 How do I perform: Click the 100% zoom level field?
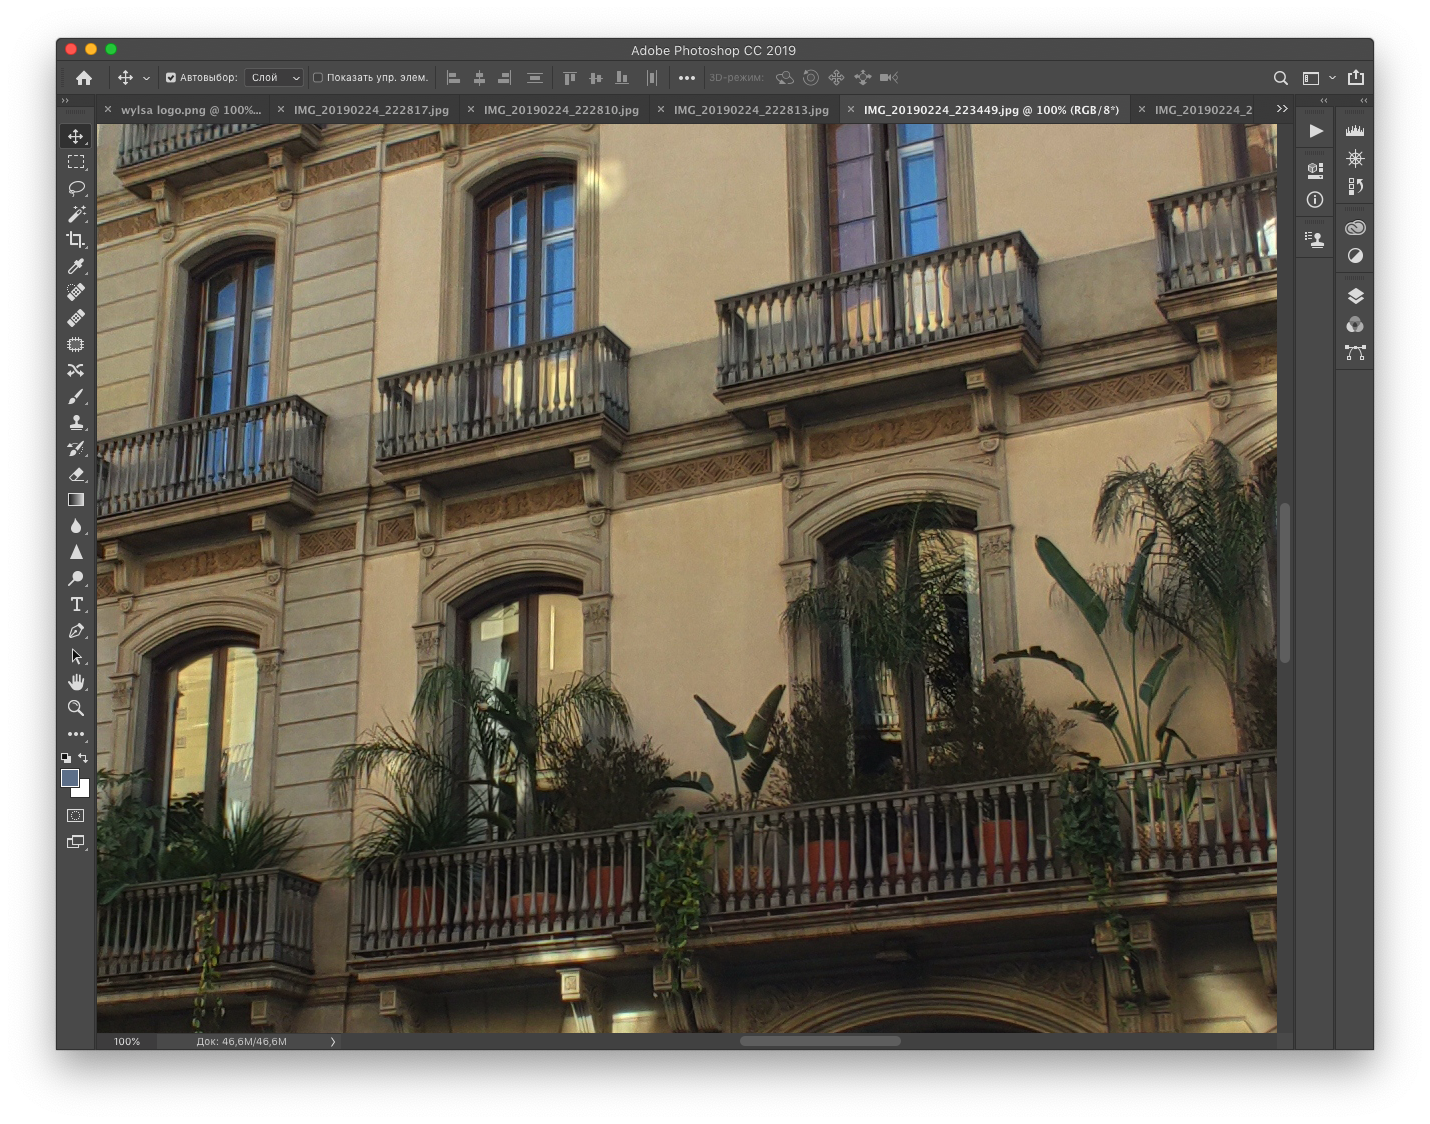(127, 1041)
